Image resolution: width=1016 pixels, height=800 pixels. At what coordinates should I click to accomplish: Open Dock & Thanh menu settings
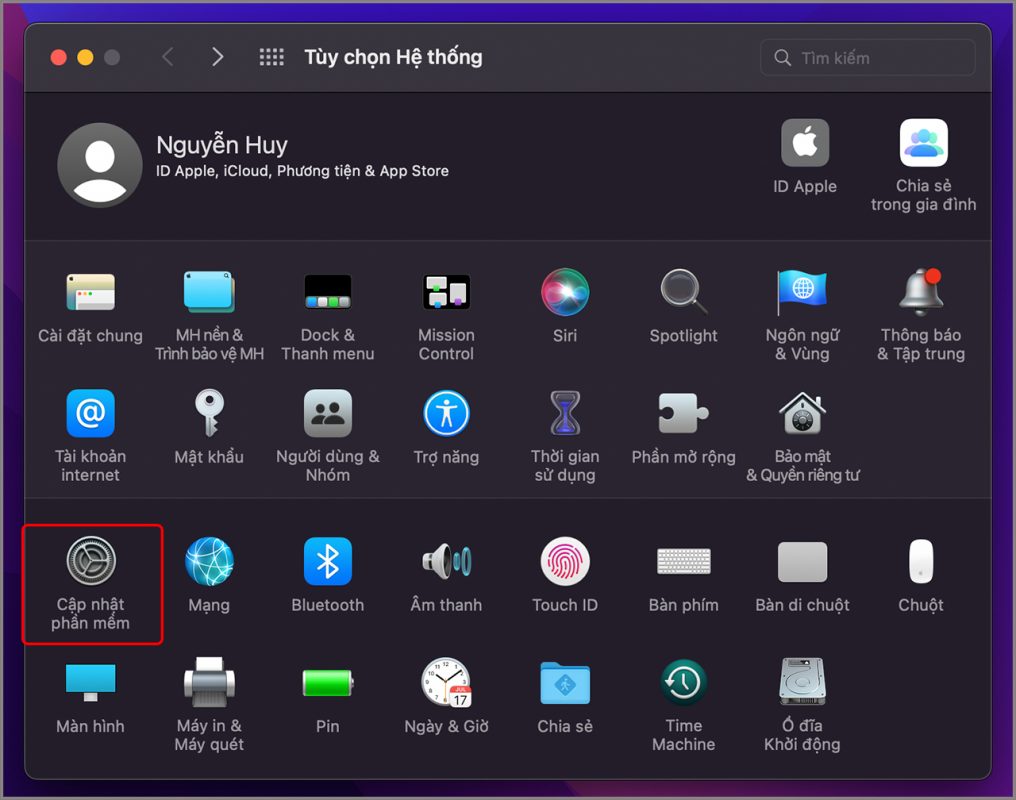(327, 293)
